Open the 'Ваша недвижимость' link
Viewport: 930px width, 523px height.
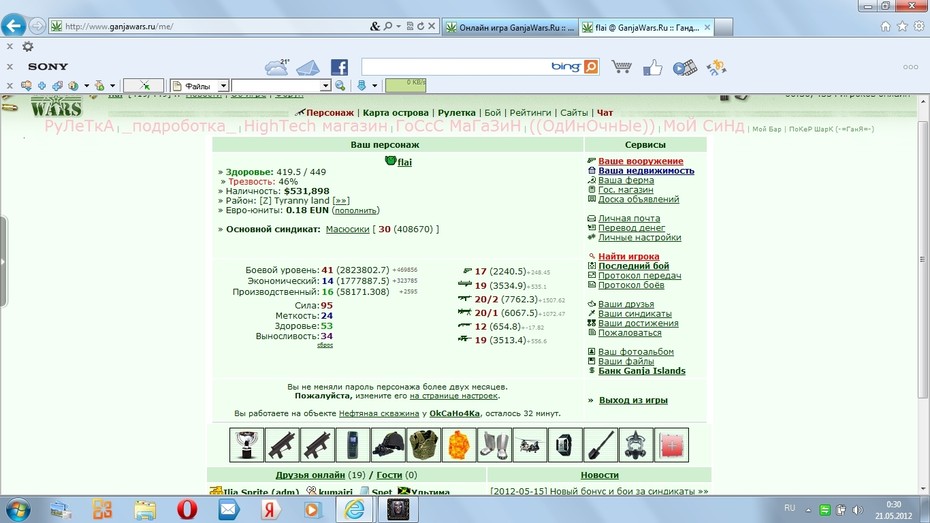(x=646, y=171)
